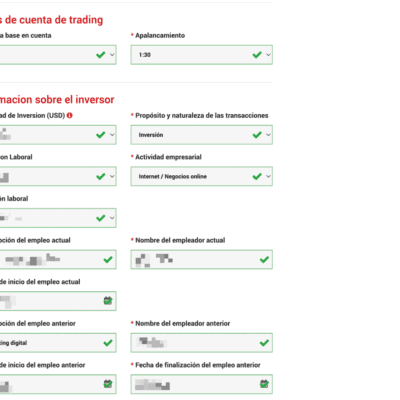Click the current job description text field
This screenshot has height=400, width=400.
point(57,259)
